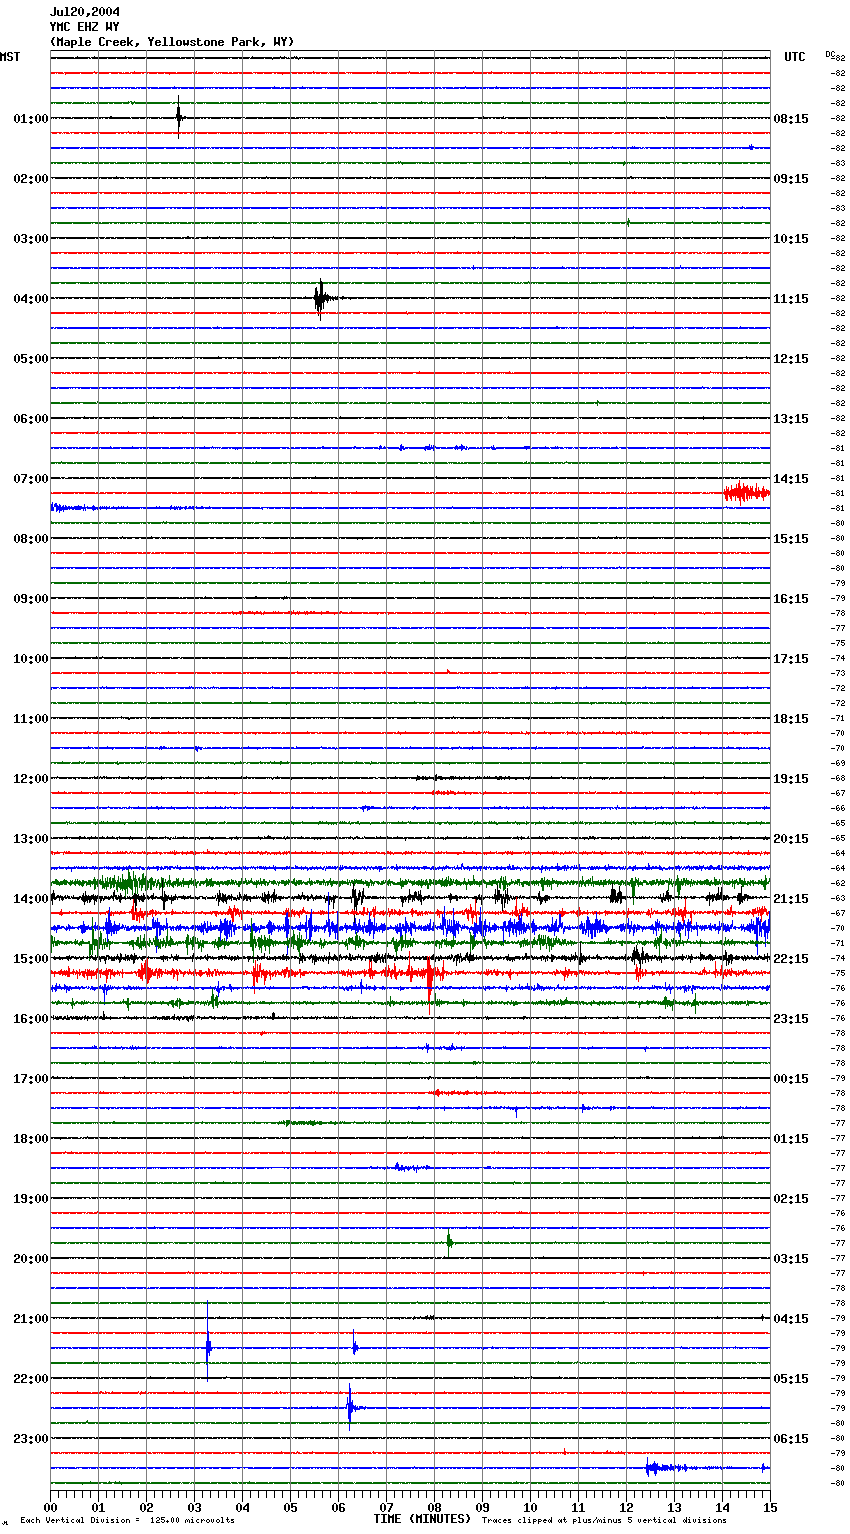
Task: Click the blue event on the 22:30 trace
Action: pyautogui.click(x=350, y=1408)
